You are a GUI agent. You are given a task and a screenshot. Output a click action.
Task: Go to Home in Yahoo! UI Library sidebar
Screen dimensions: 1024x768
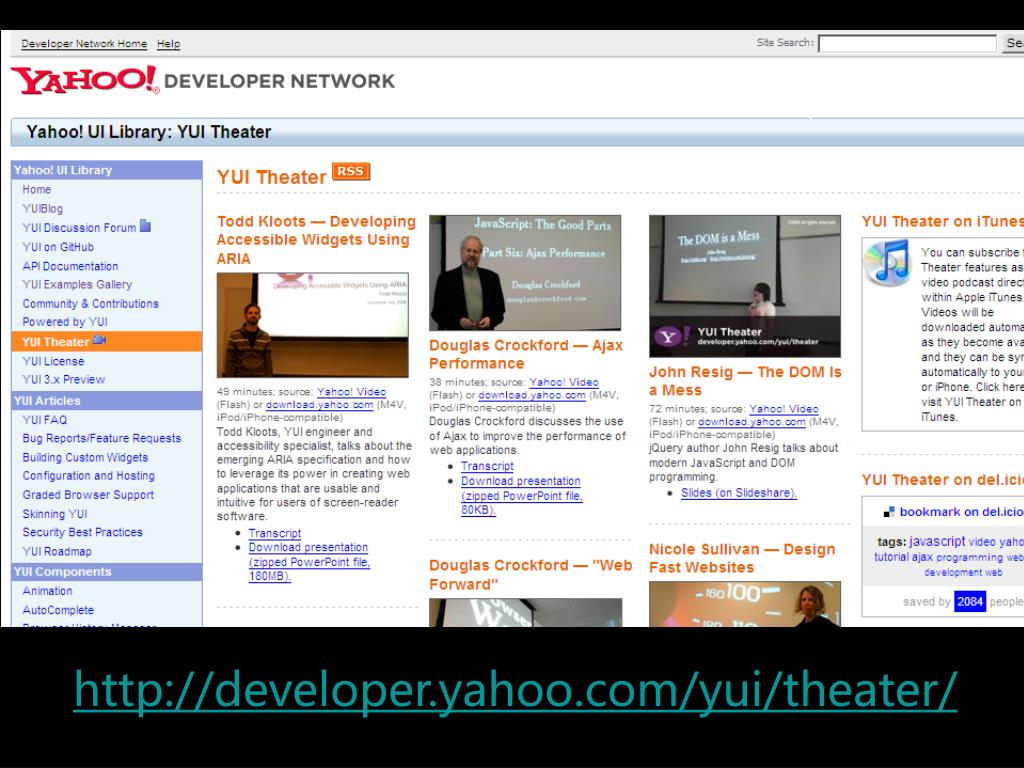click(x=37, y=189)
